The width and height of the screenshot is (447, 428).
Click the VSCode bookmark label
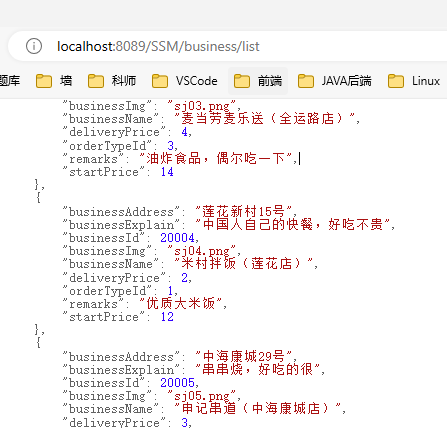[197, 81]
